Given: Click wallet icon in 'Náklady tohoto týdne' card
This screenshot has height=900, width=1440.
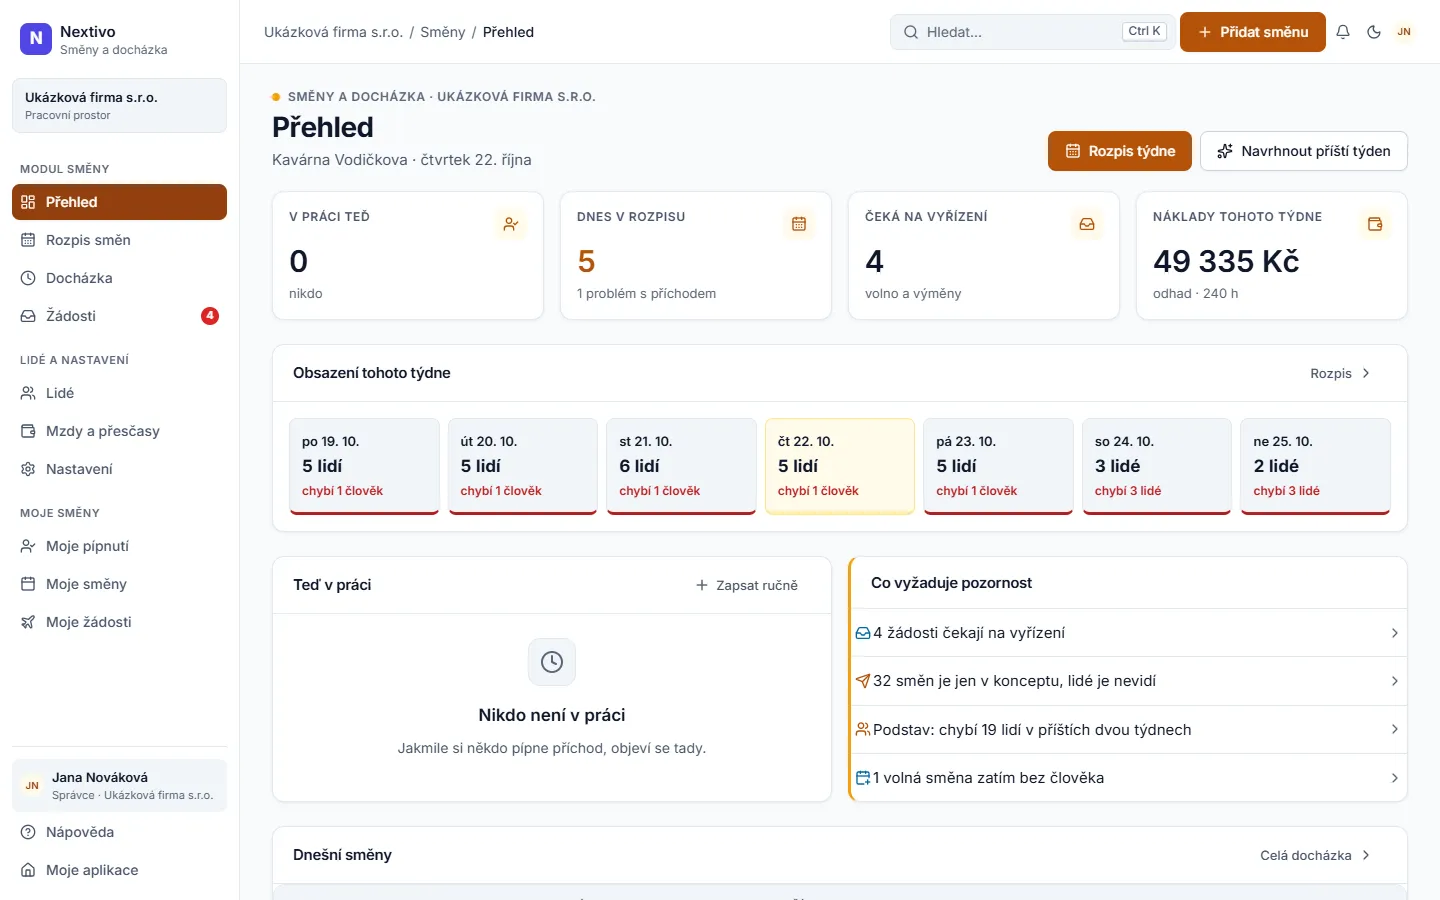Looking at the screenshot, I should pyautogui.click(x=1375, y=224).
